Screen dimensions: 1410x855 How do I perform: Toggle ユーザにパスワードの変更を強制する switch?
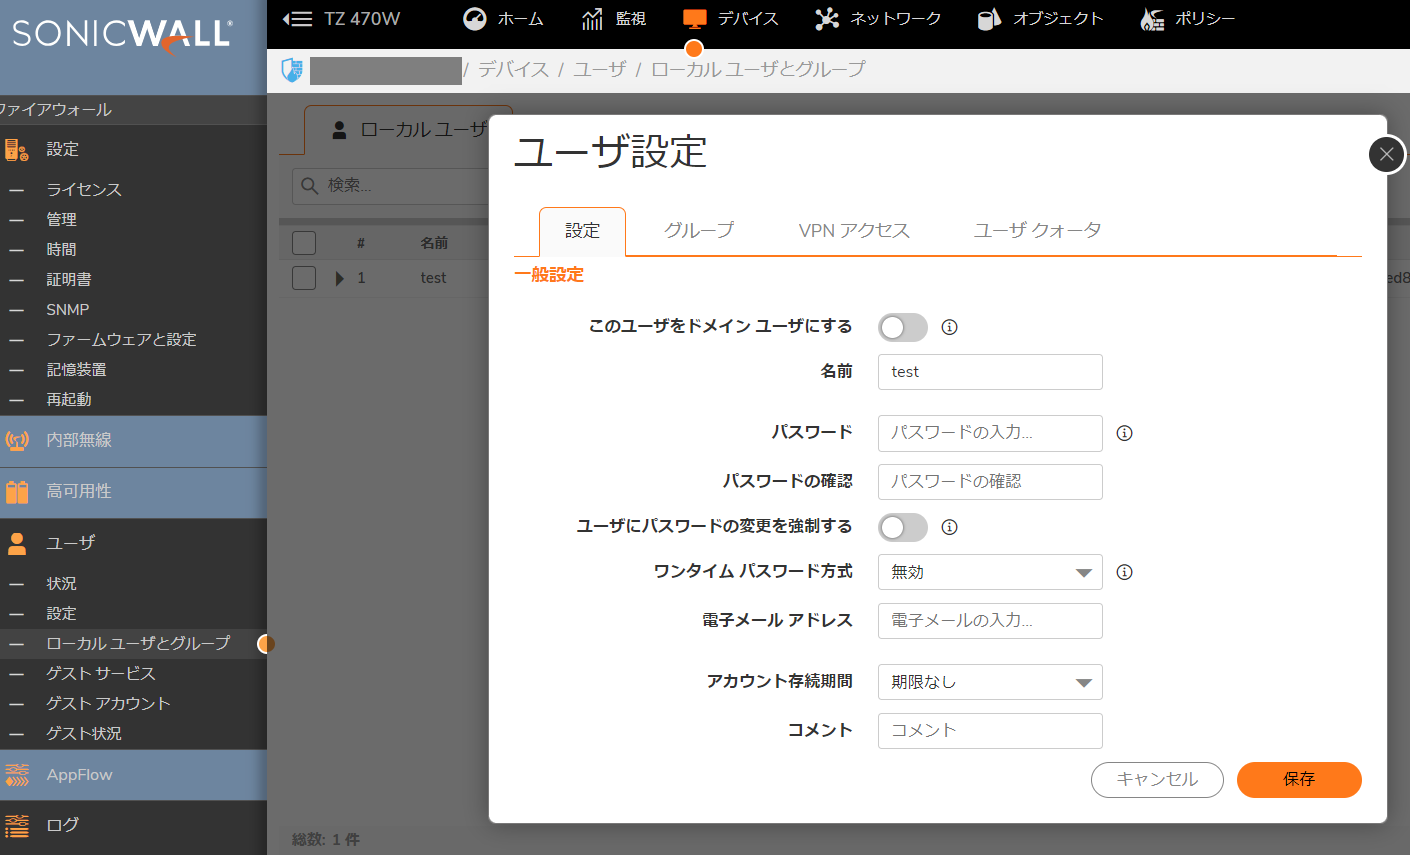903,527
